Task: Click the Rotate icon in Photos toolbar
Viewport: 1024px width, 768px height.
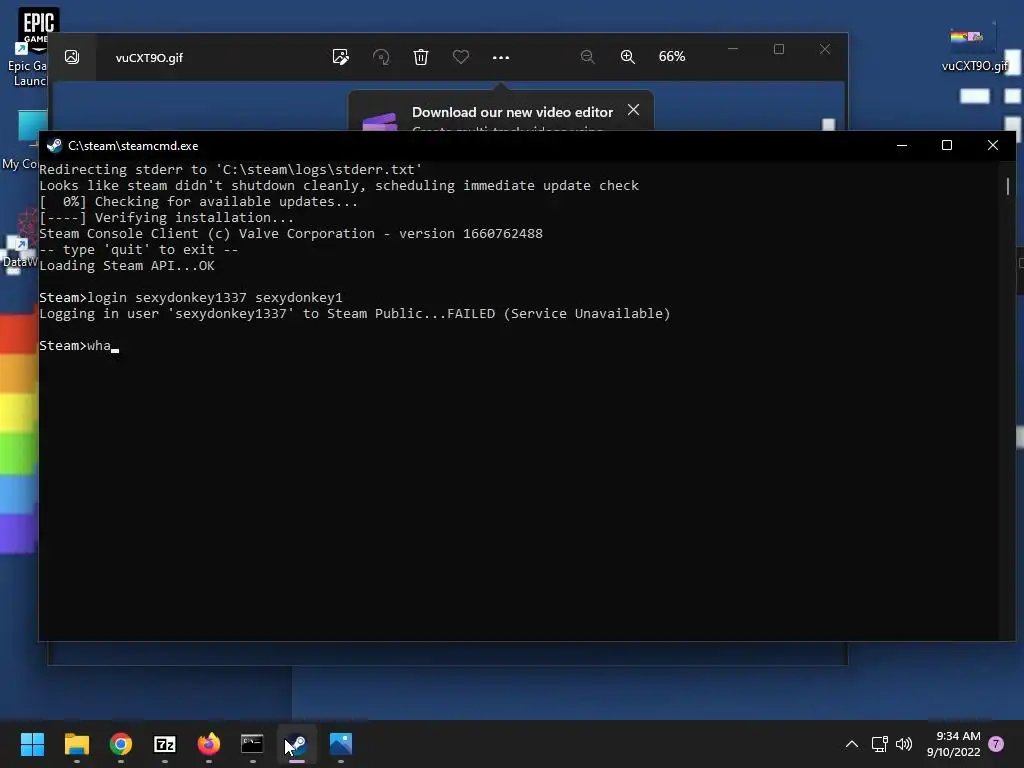Action: point(381,57)
